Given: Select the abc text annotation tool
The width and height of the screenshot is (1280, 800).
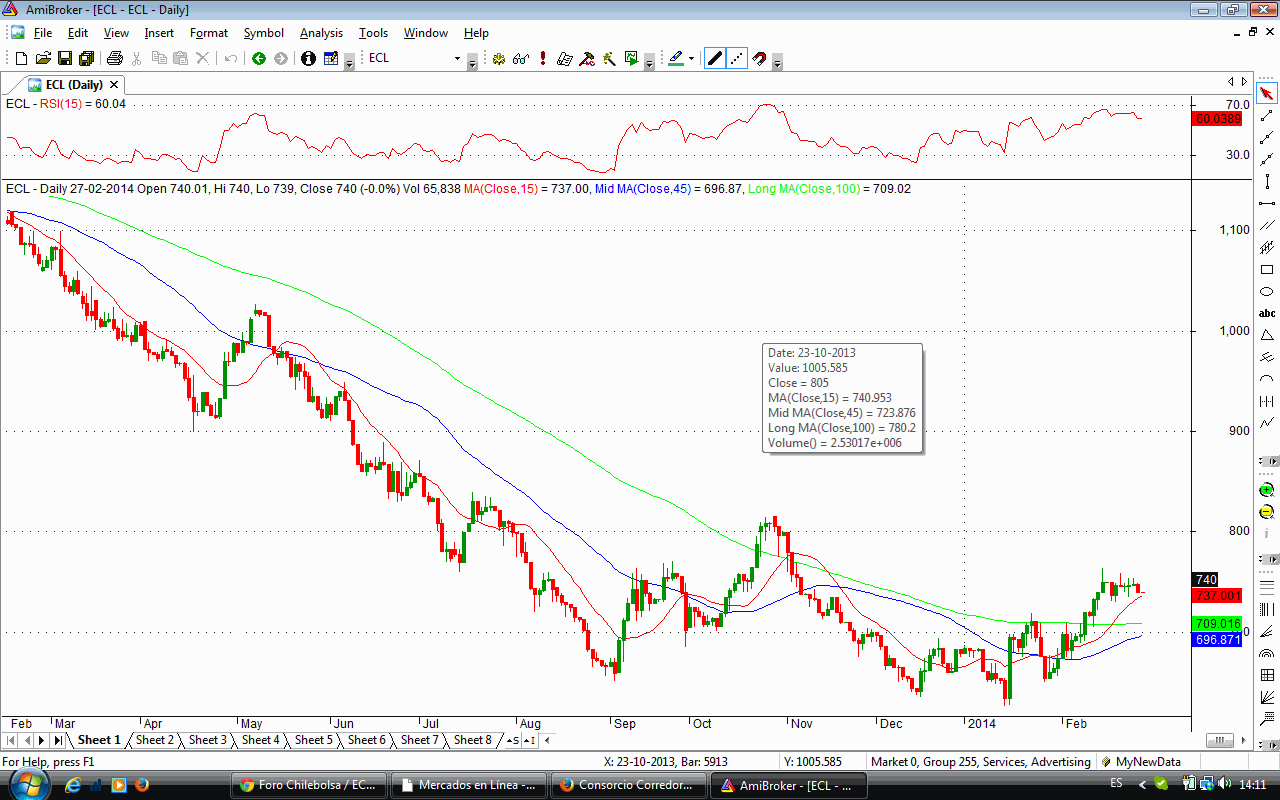Looking at the screenshot, I should pos(1267,313).
